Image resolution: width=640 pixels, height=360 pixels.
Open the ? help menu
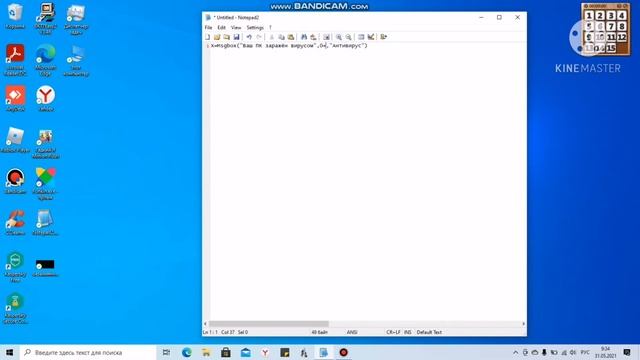270,27
